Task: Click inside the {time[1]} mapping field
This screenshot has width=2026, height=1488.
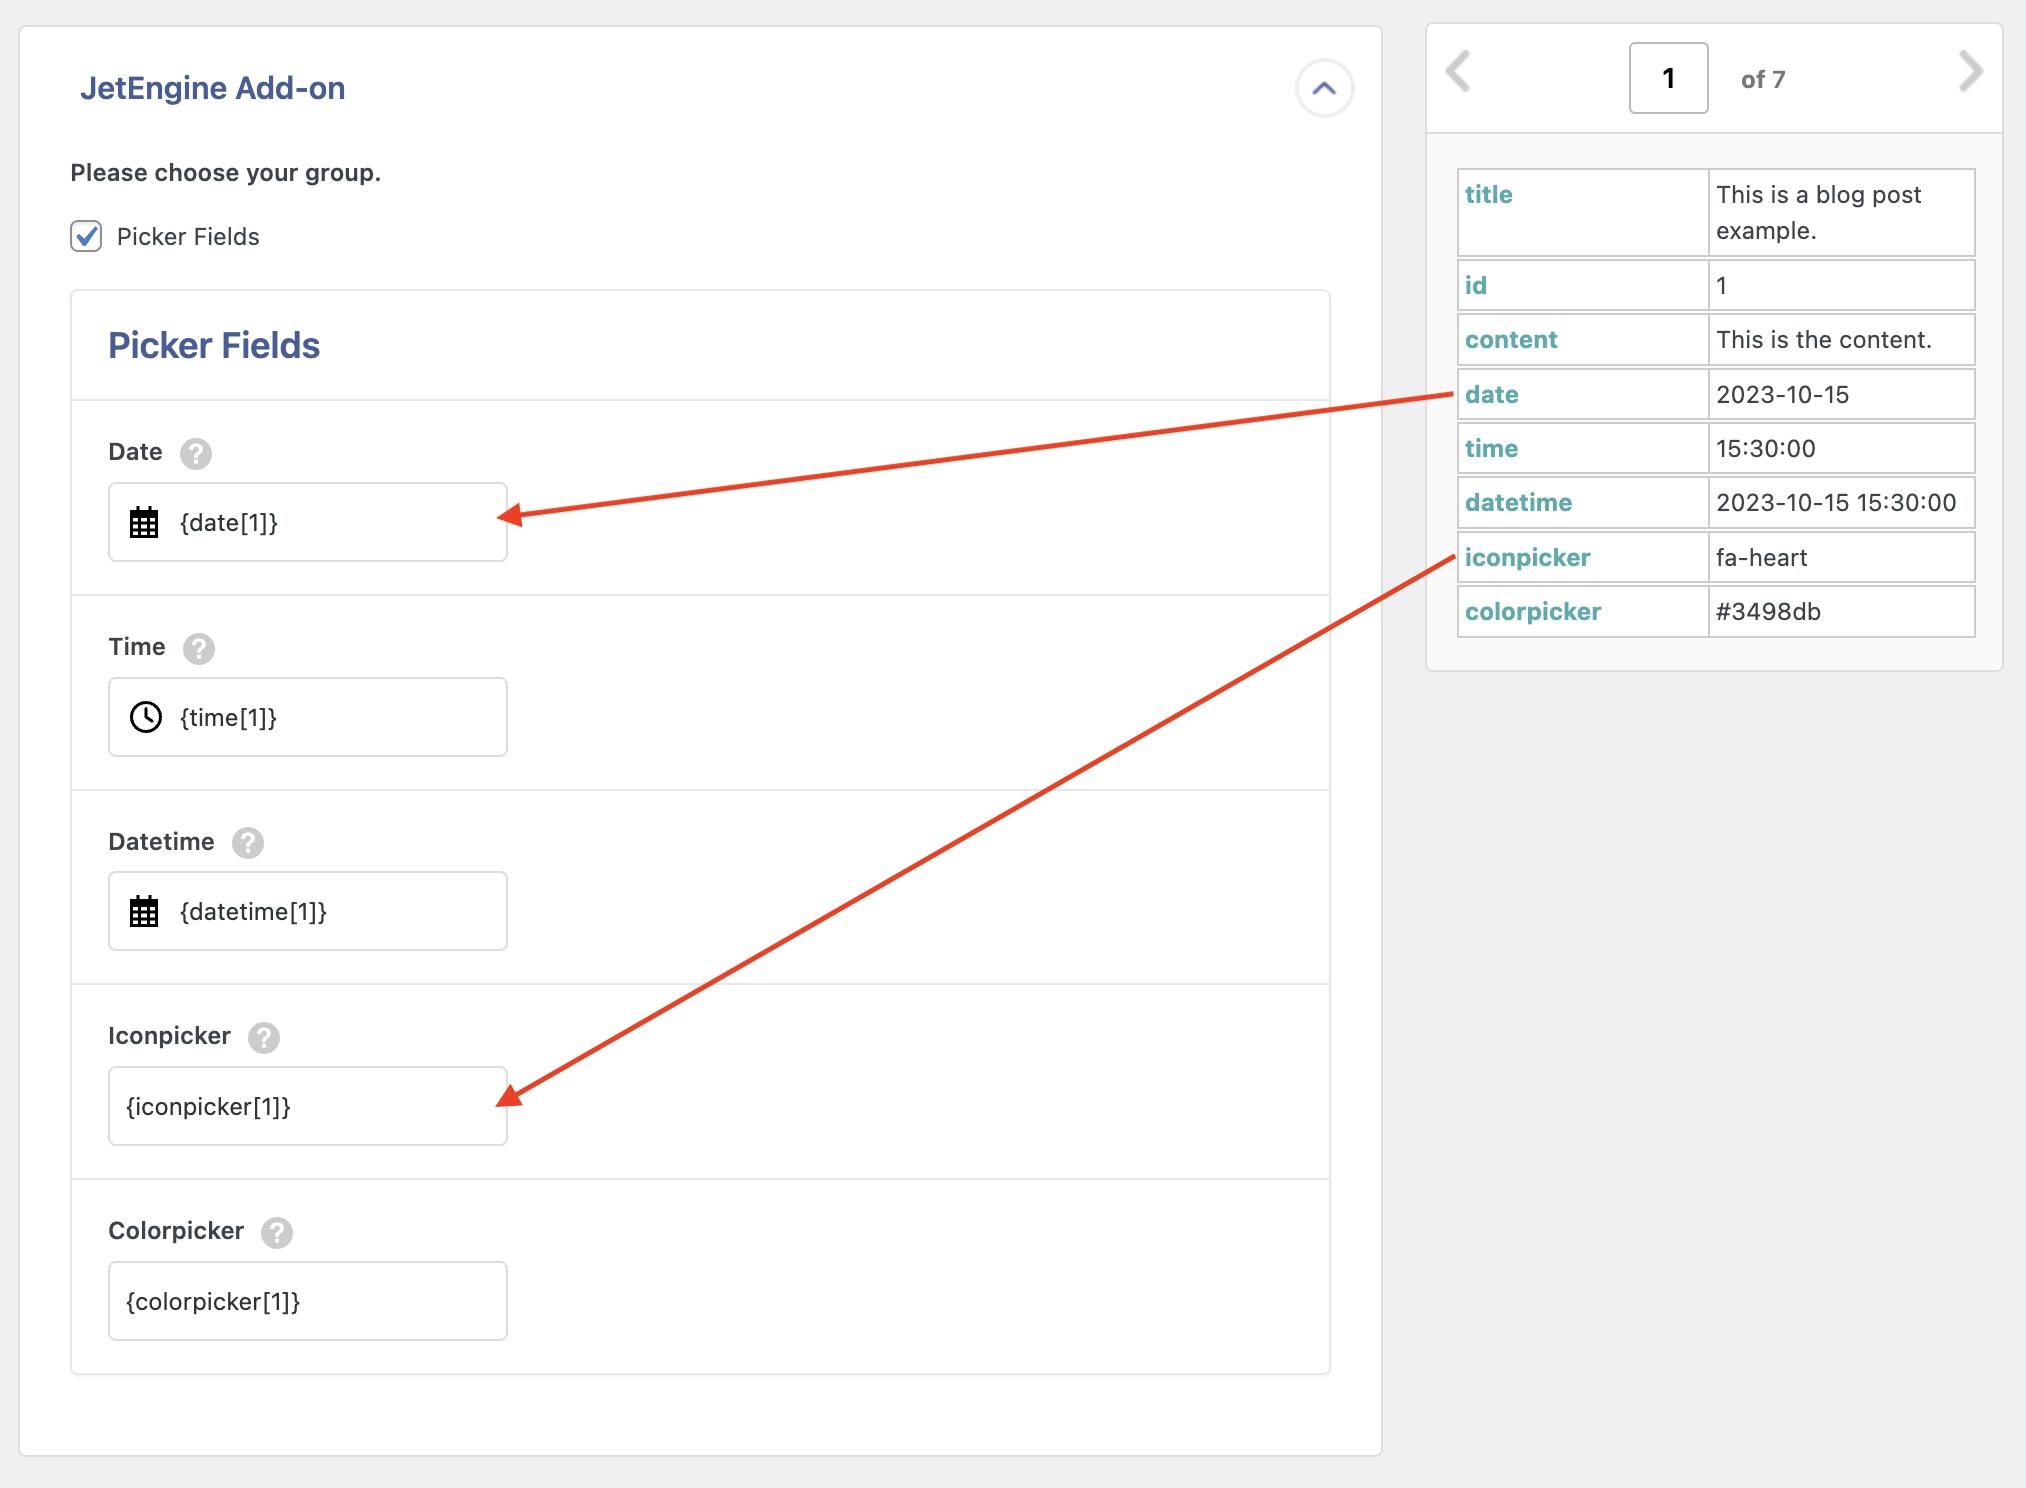Action: 307,716
